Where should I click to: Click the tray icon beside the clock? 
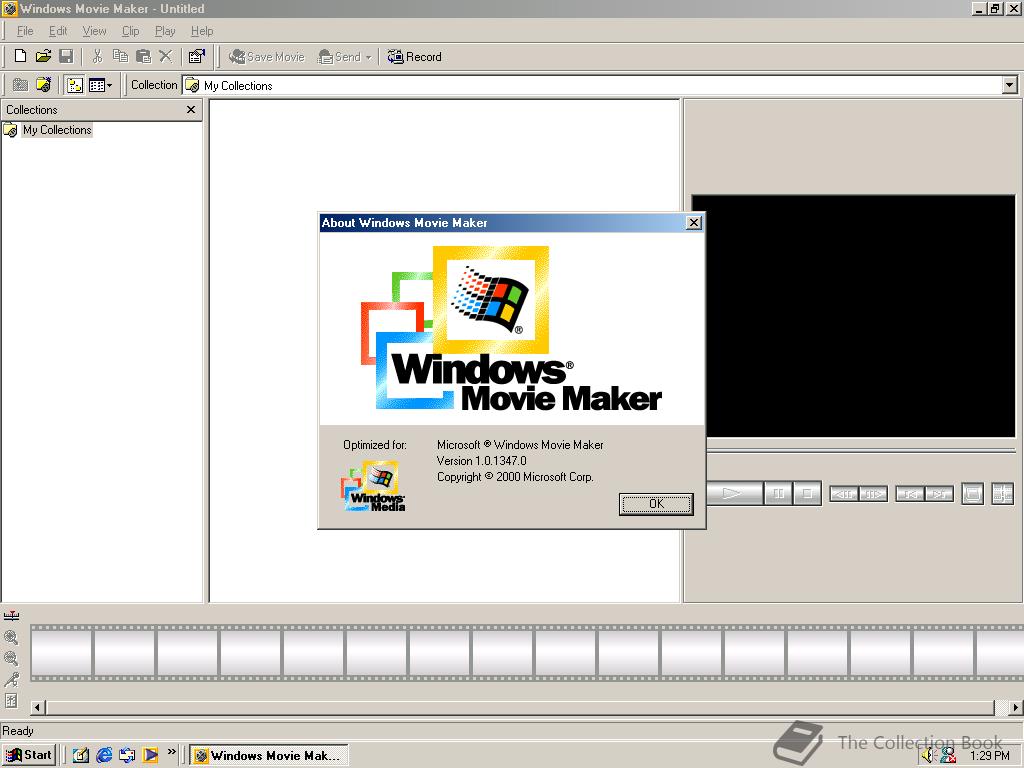pyautogui.click(x=948, y=756)
